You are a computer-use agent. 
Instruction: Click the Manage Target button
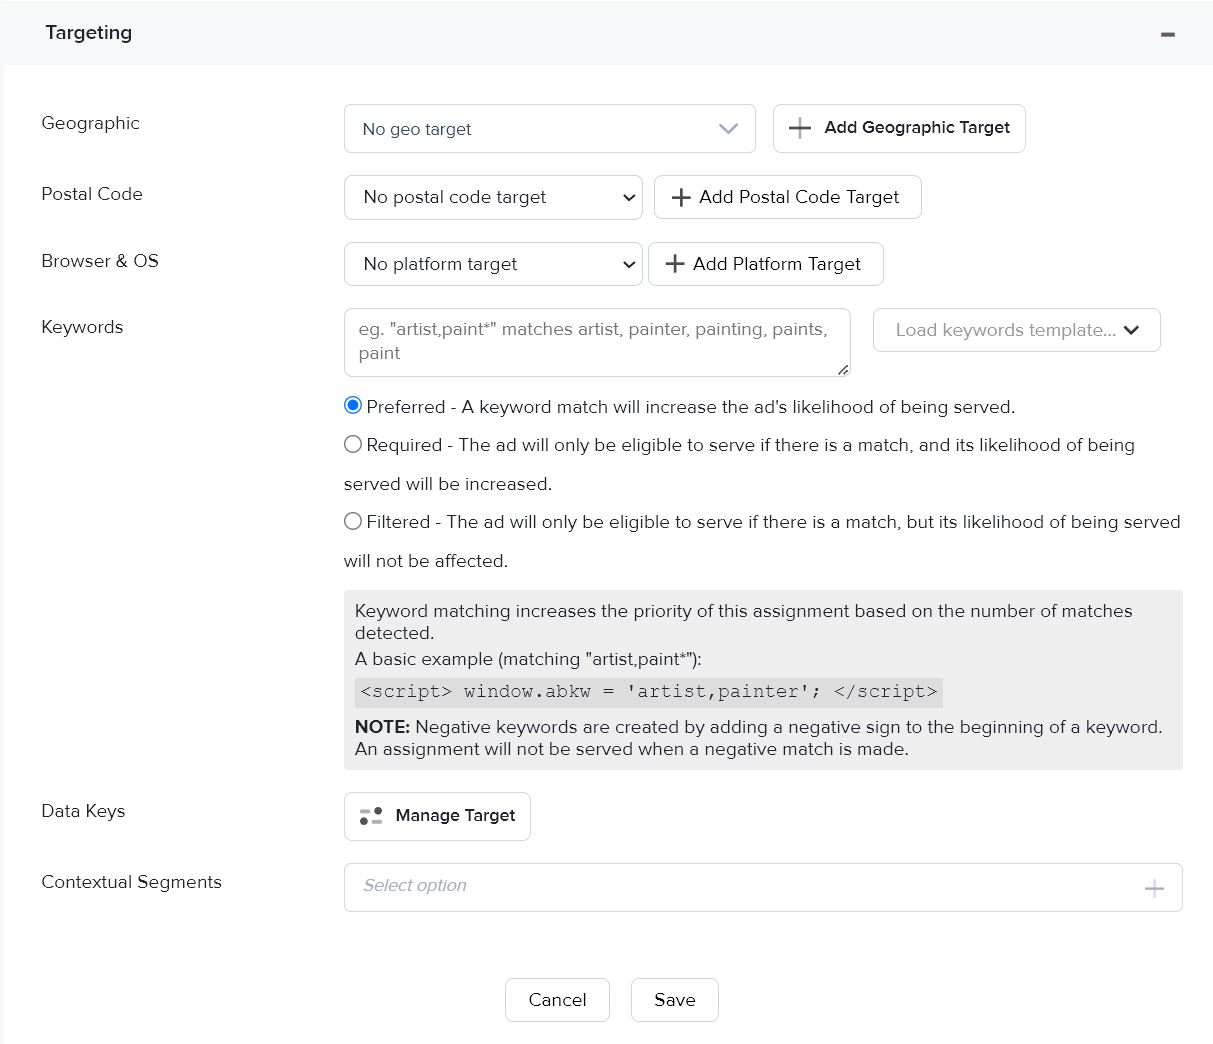437,816
